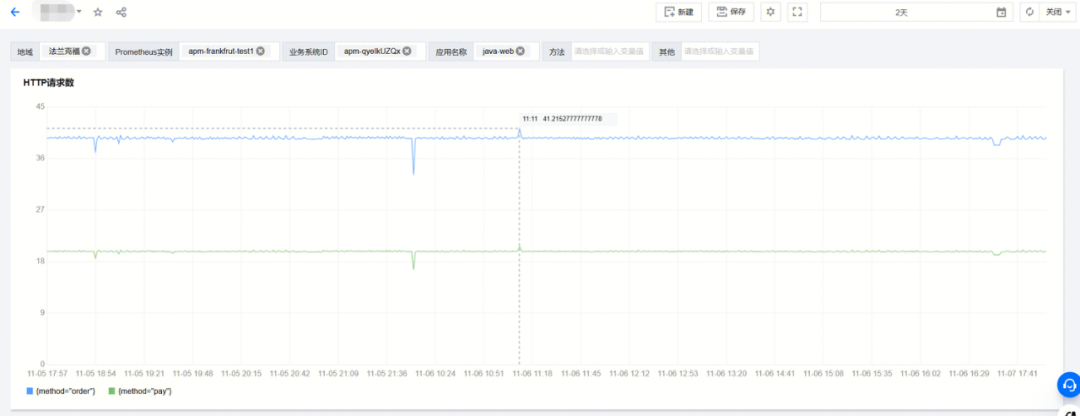This screenshot has width=1080, height=416.
Task: Open the Prometheus实例 selector
Action: click(229, 52)
